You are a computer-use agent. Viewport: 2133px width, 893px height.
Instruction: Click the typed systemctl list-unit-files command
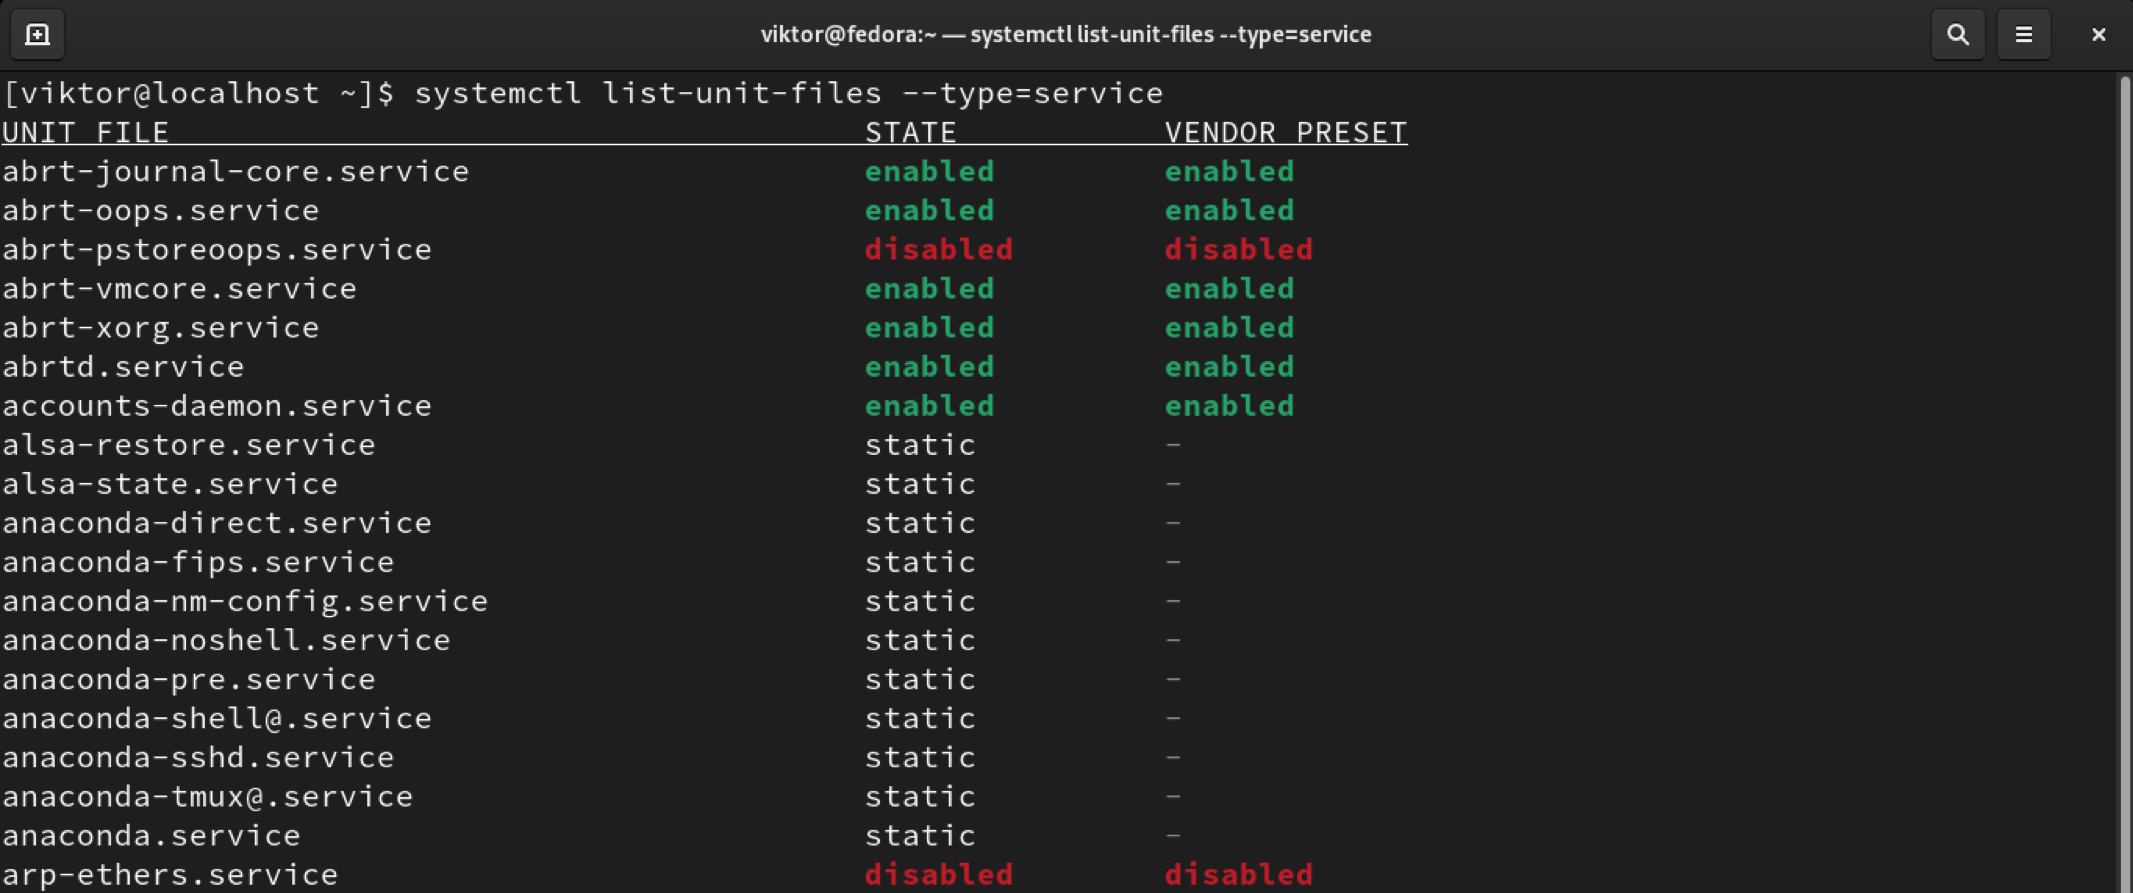pyautogui.click(x=788, y=93)
